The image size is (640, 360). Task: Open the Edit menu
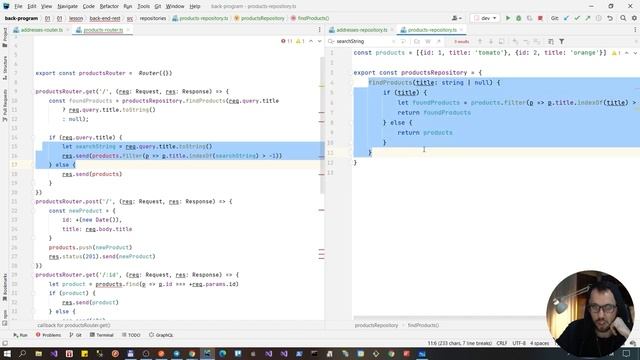pos(32,7)
